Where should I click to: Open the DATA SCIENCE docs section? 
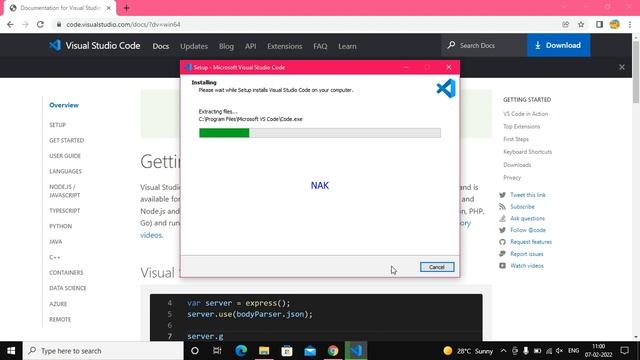coord(68,288)
